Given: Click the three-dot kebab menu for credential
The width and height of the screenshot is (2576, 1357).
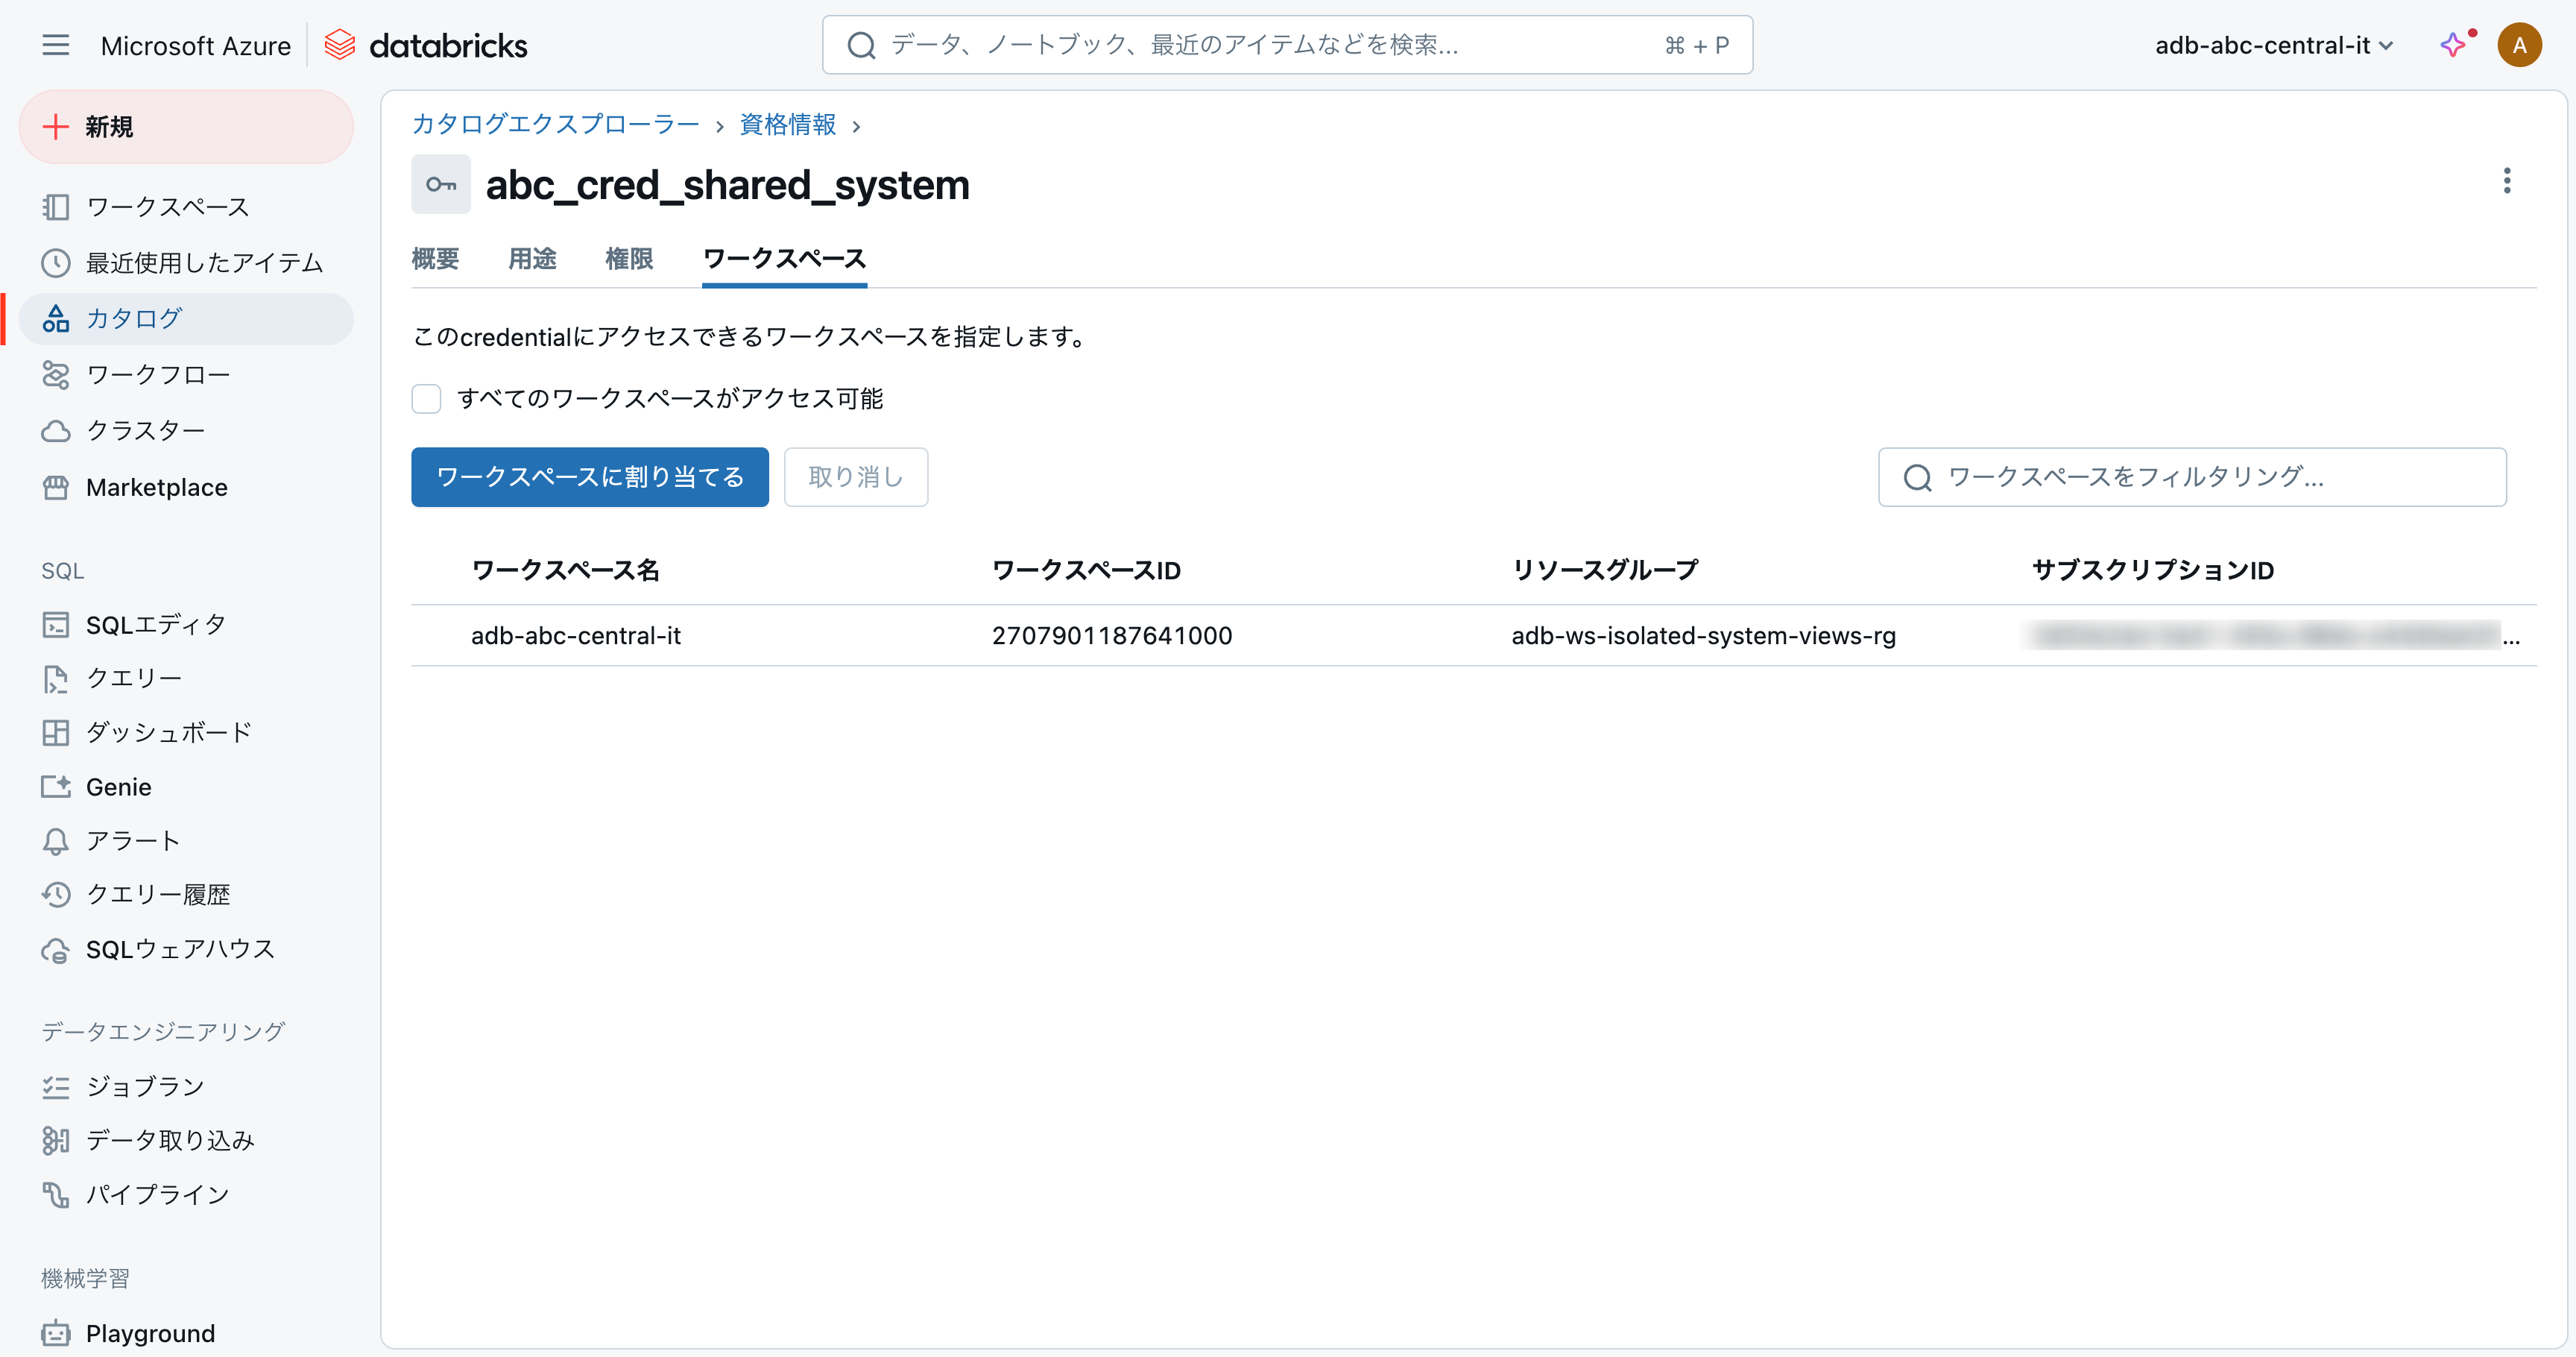Looking at the screenshot, I should [2506, 181].
